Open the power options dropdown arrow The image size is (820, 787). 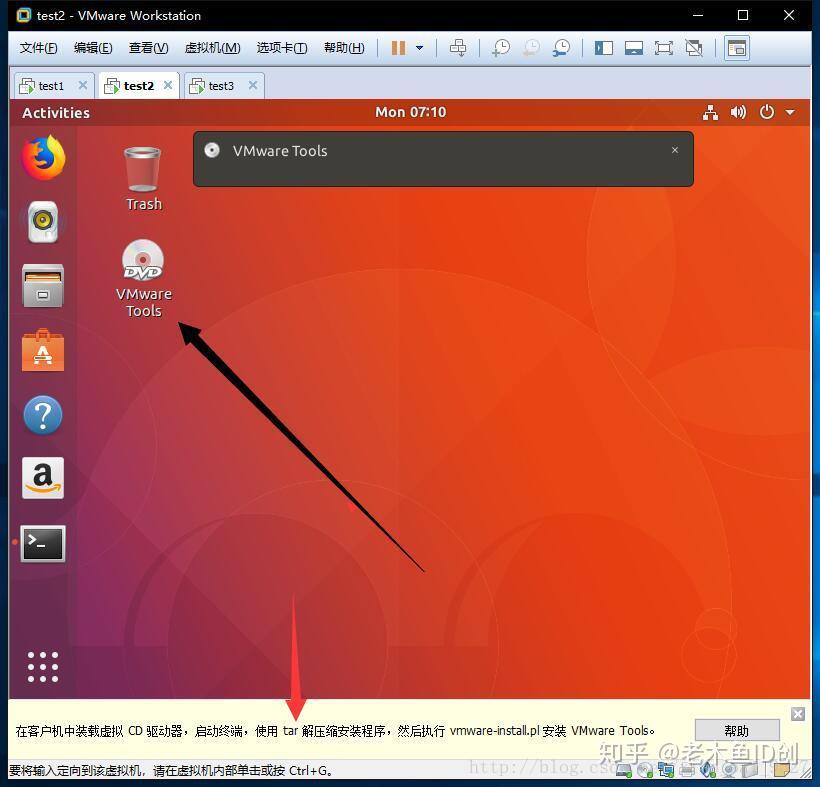(419, 48)
